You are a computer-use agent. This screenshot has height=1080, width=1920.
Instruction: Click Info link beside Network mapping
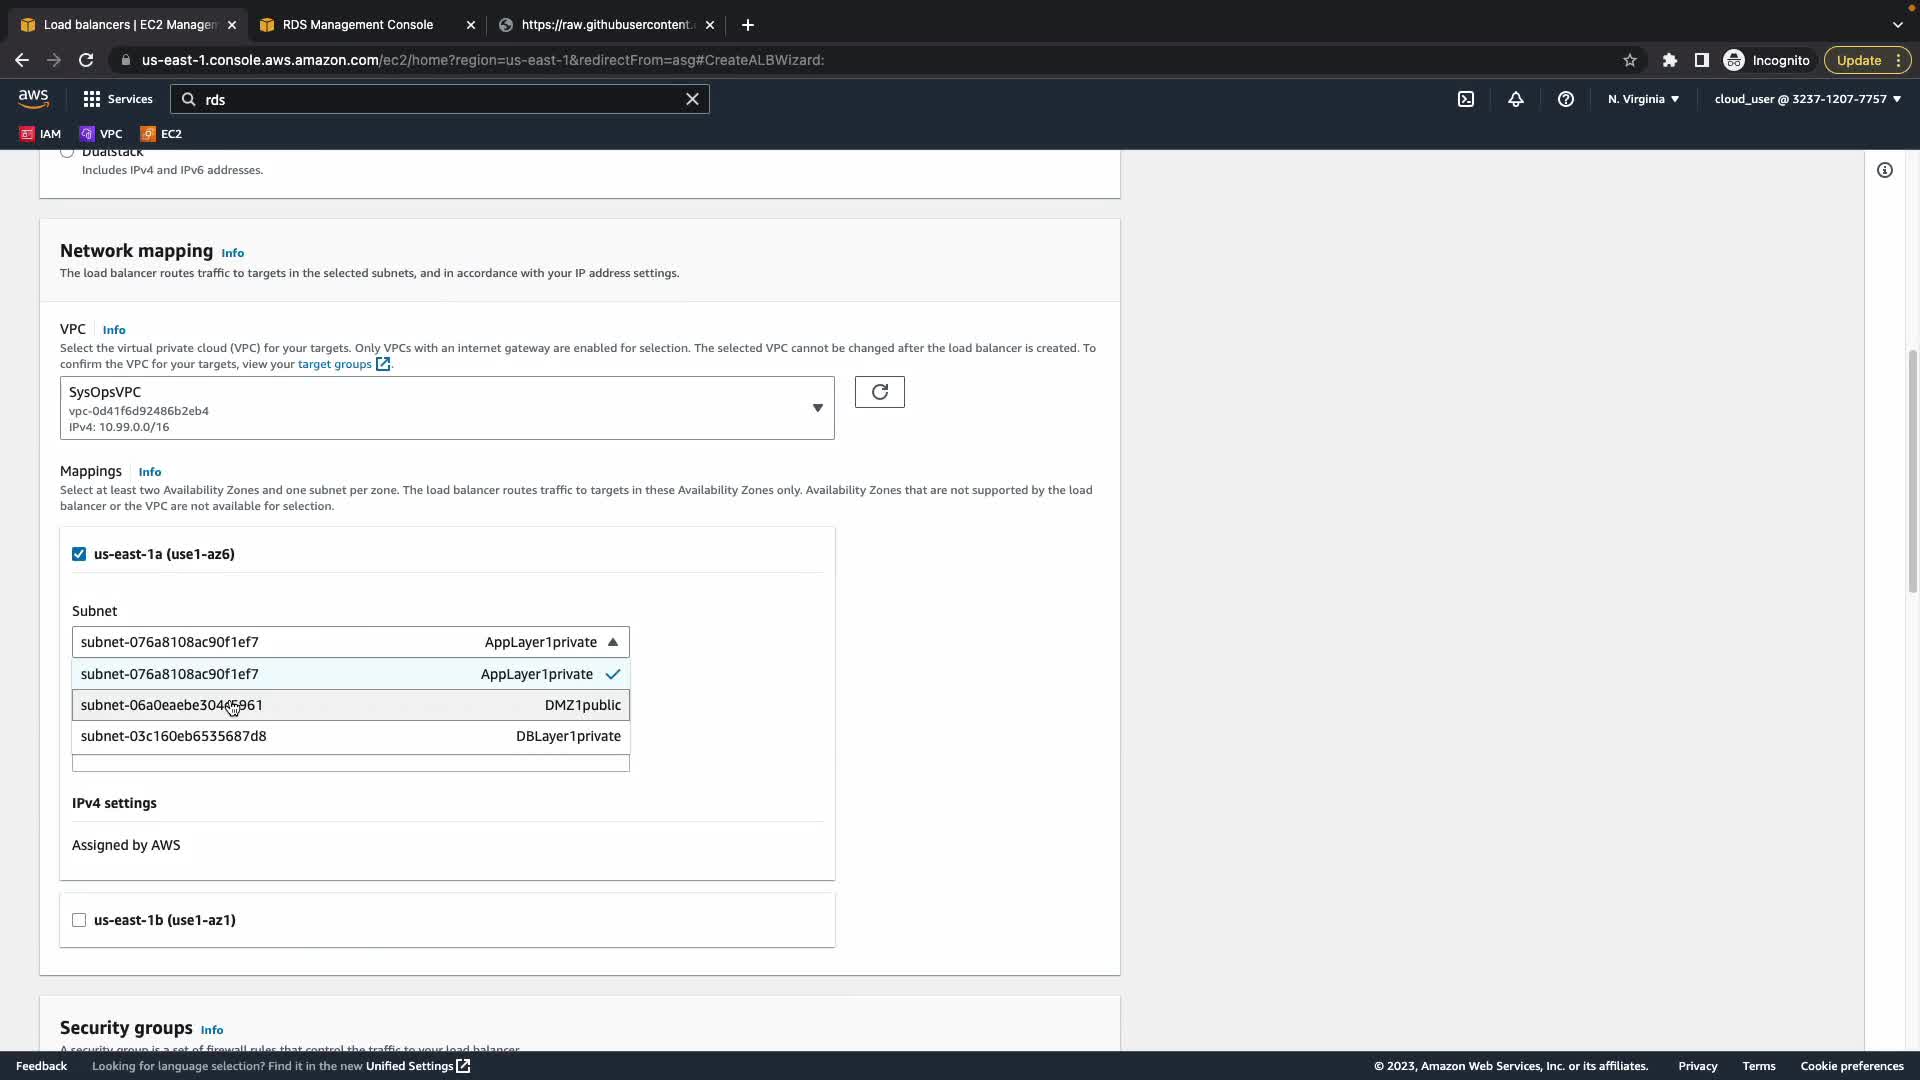pyautogui.click(x=232, y=253)
